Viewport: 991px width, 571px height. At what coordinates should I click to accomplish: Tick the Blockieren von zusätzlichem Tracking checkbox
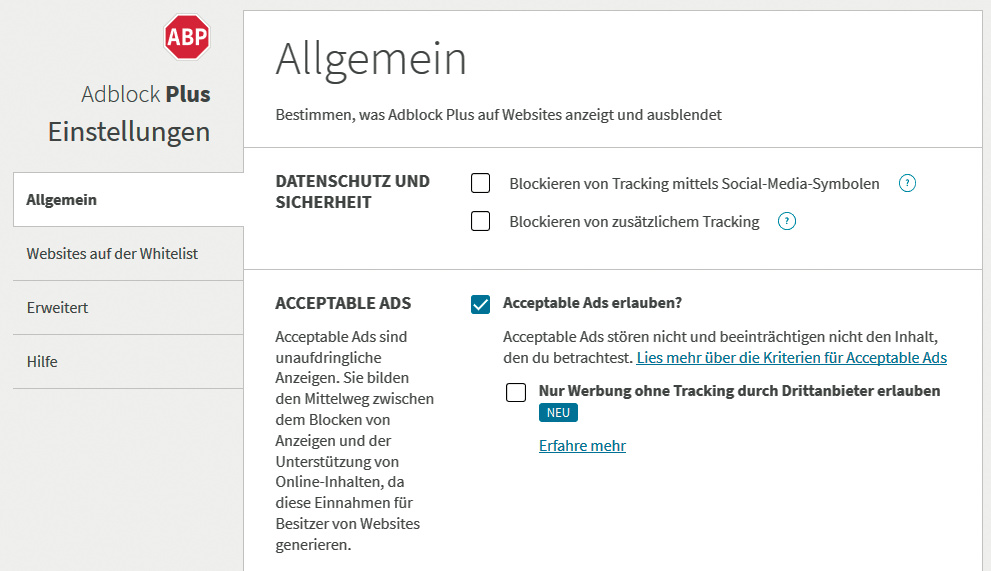[x=481, y=221]
